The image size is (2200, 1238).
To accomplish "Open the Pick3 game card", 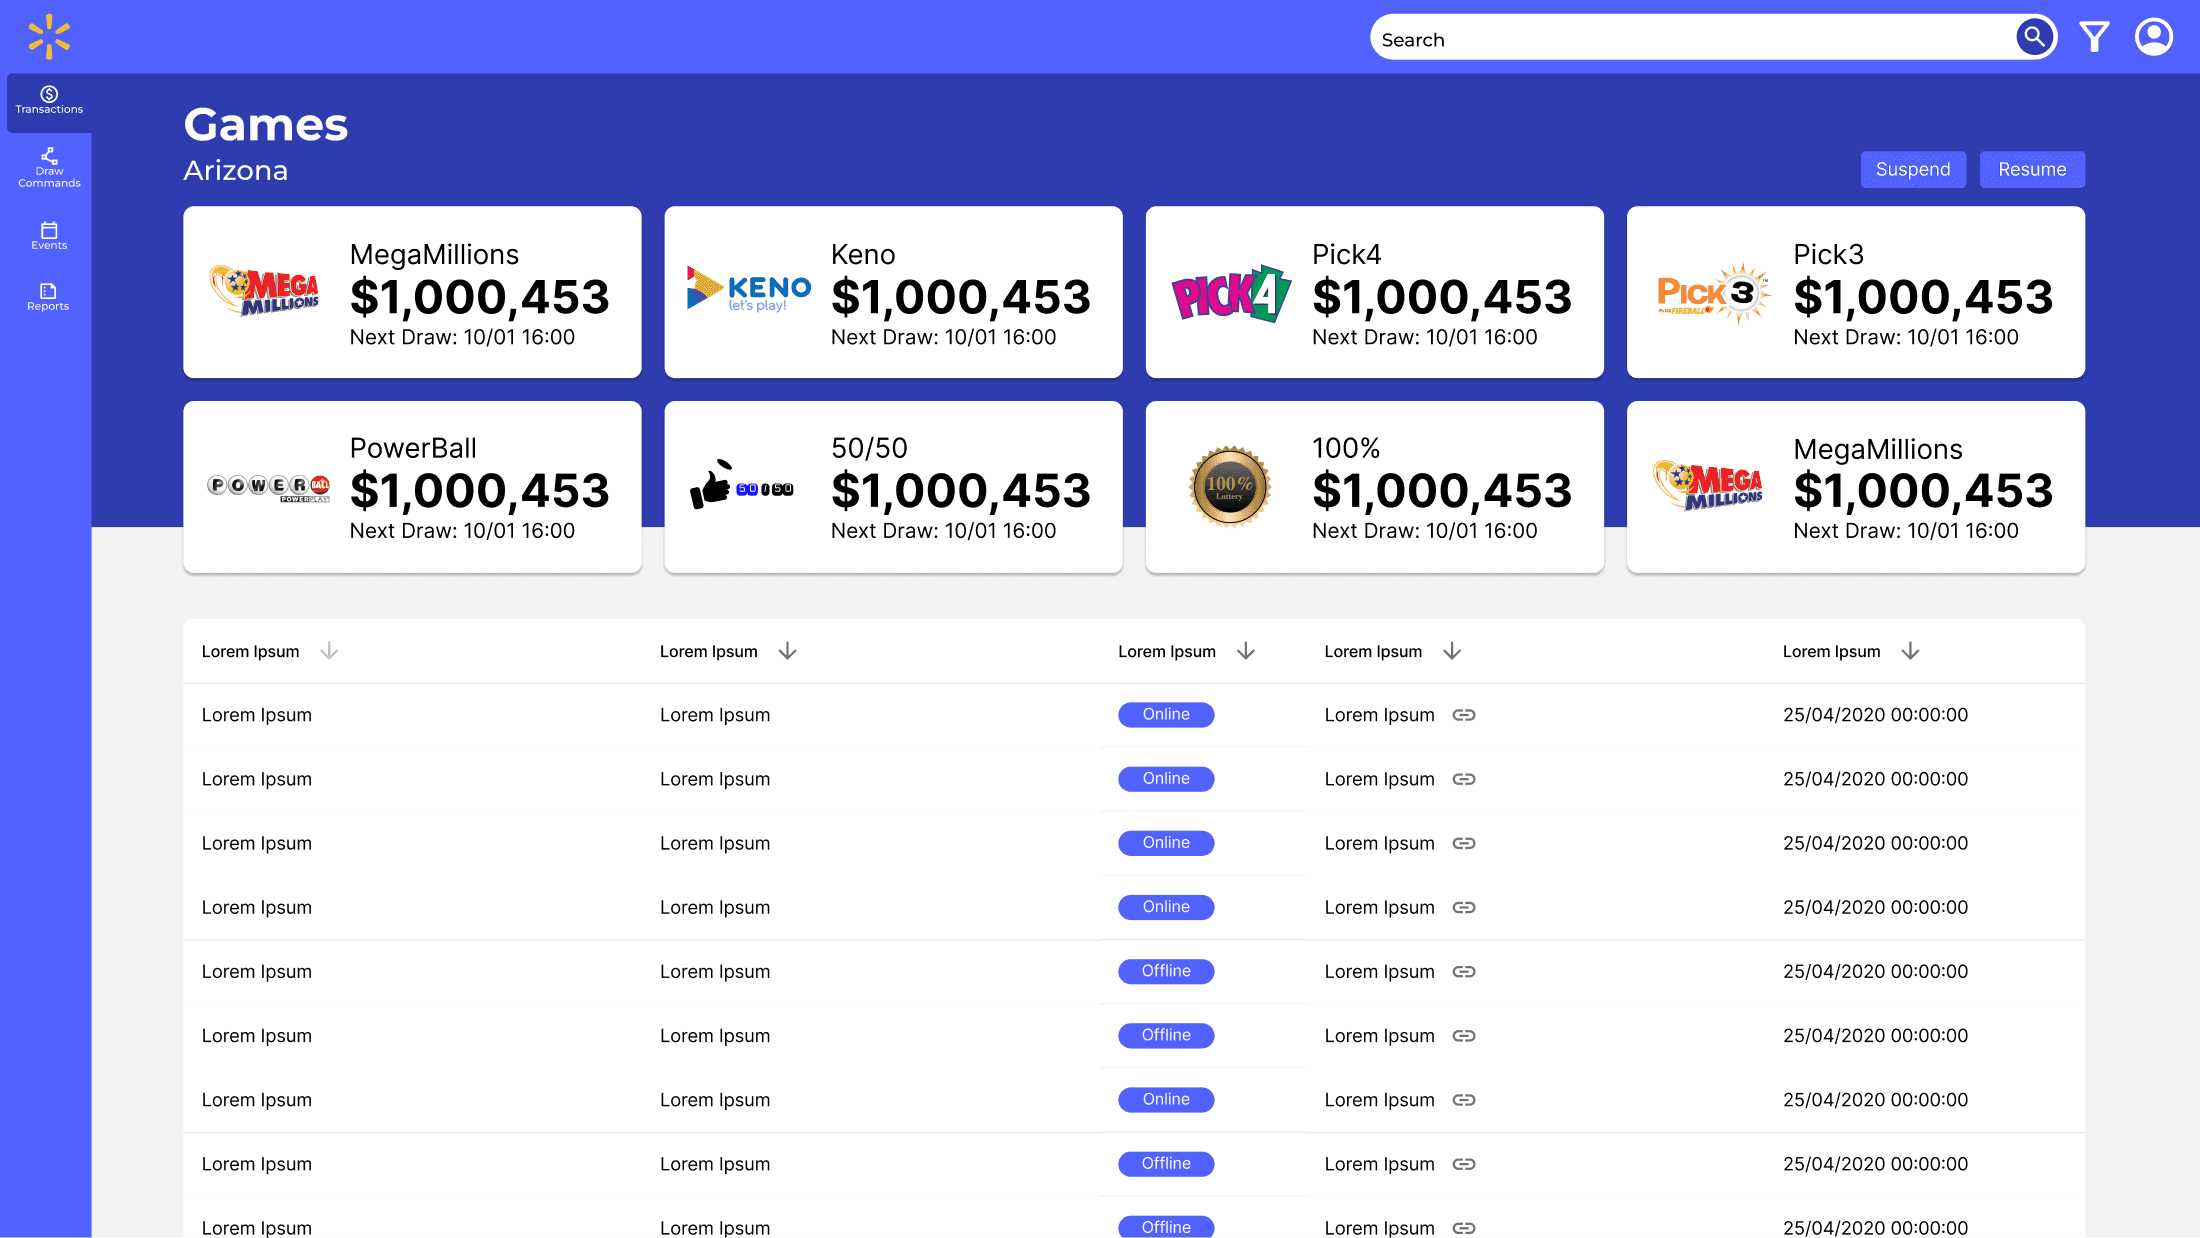I will click(x=1855, y=292).
